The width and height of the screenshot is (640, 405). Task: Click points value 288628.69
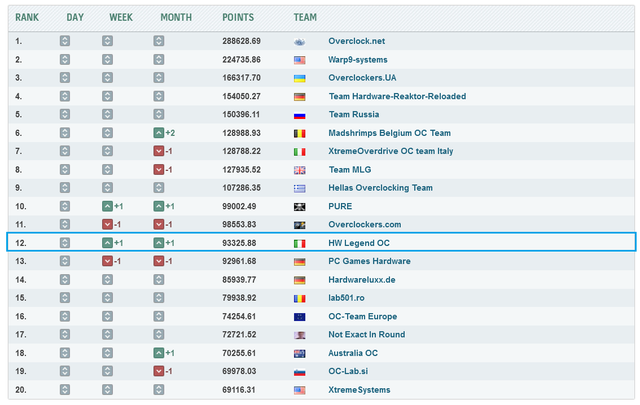[241, 41]
